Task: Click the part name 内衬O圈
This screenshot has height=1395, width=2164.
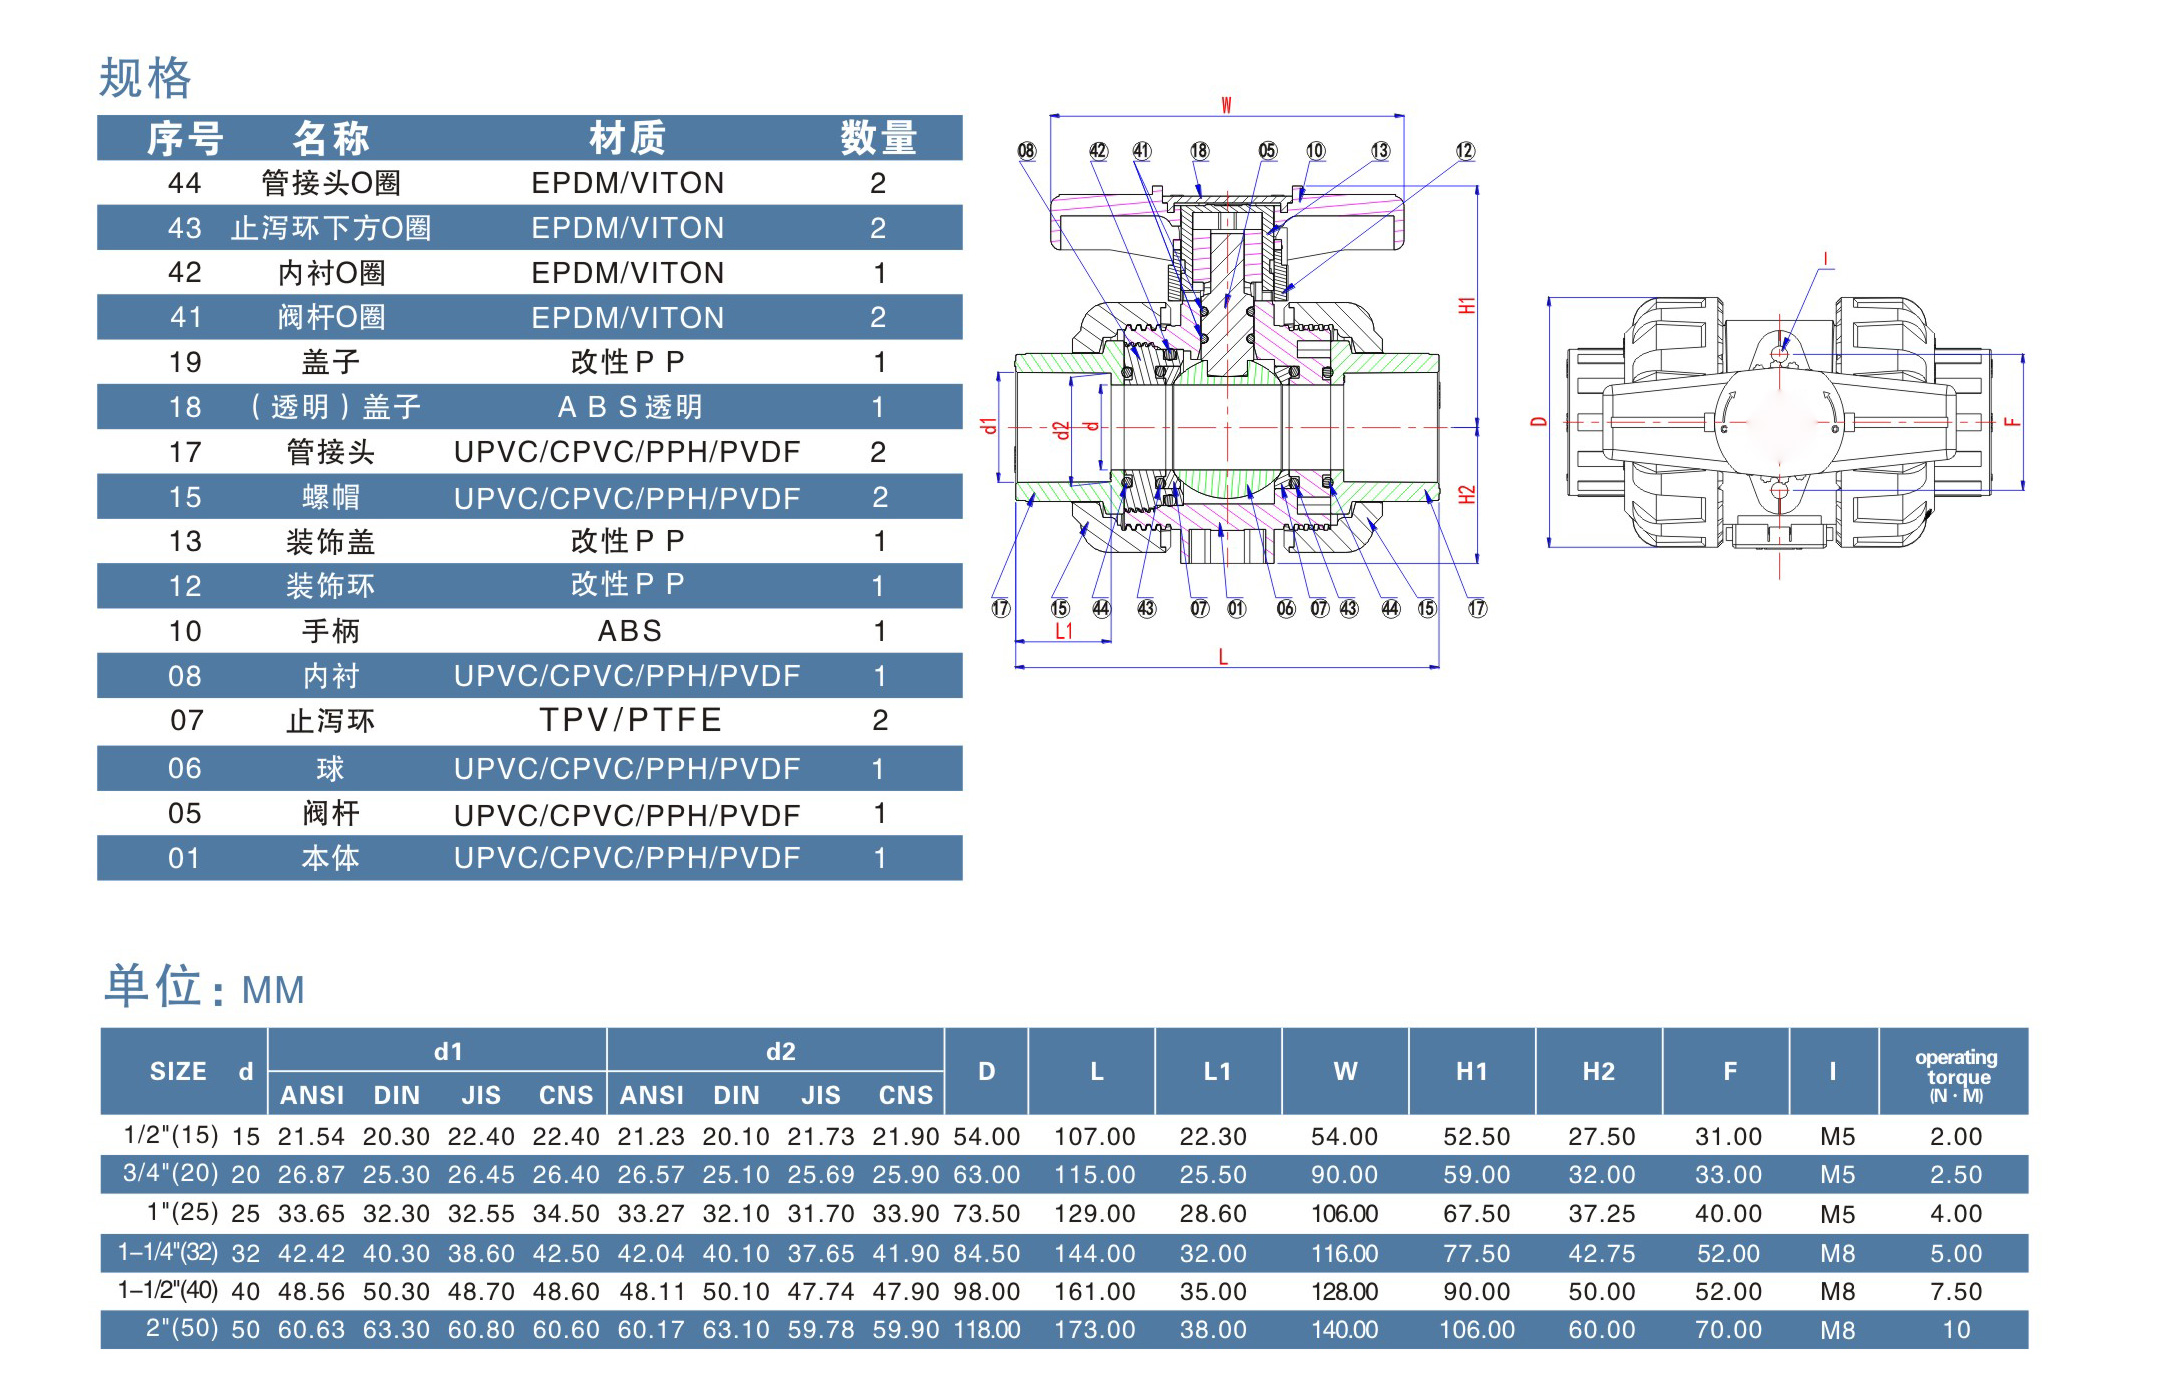Action: 331,273
